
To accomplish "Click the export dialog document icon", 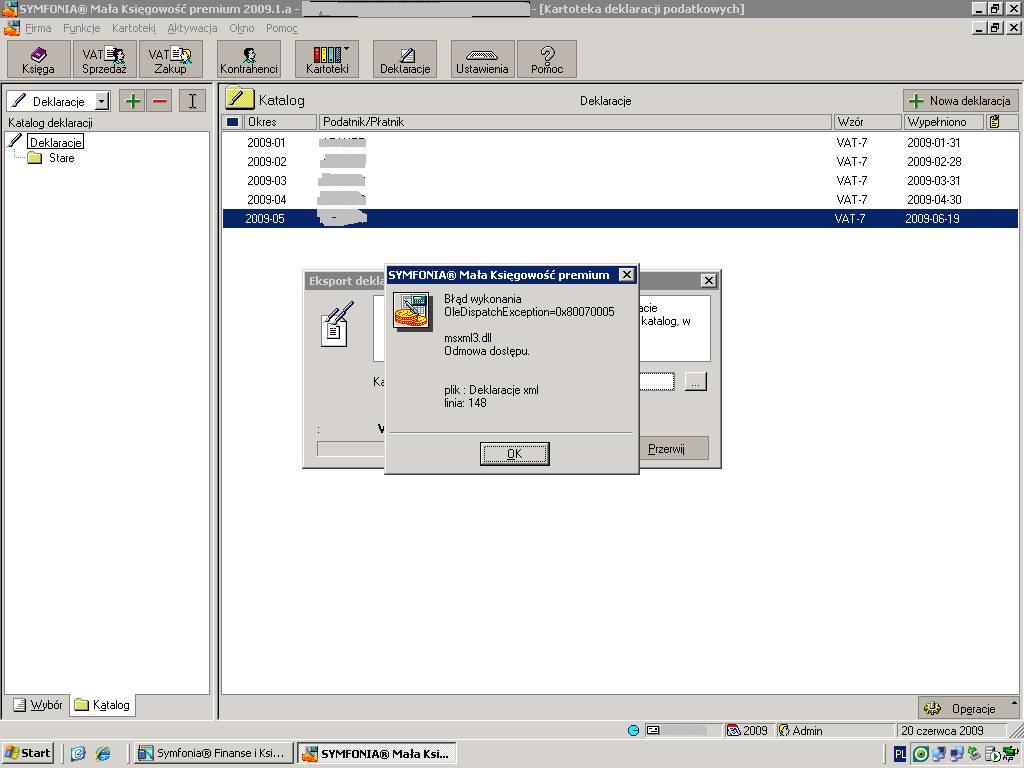I will coord(337,324).
